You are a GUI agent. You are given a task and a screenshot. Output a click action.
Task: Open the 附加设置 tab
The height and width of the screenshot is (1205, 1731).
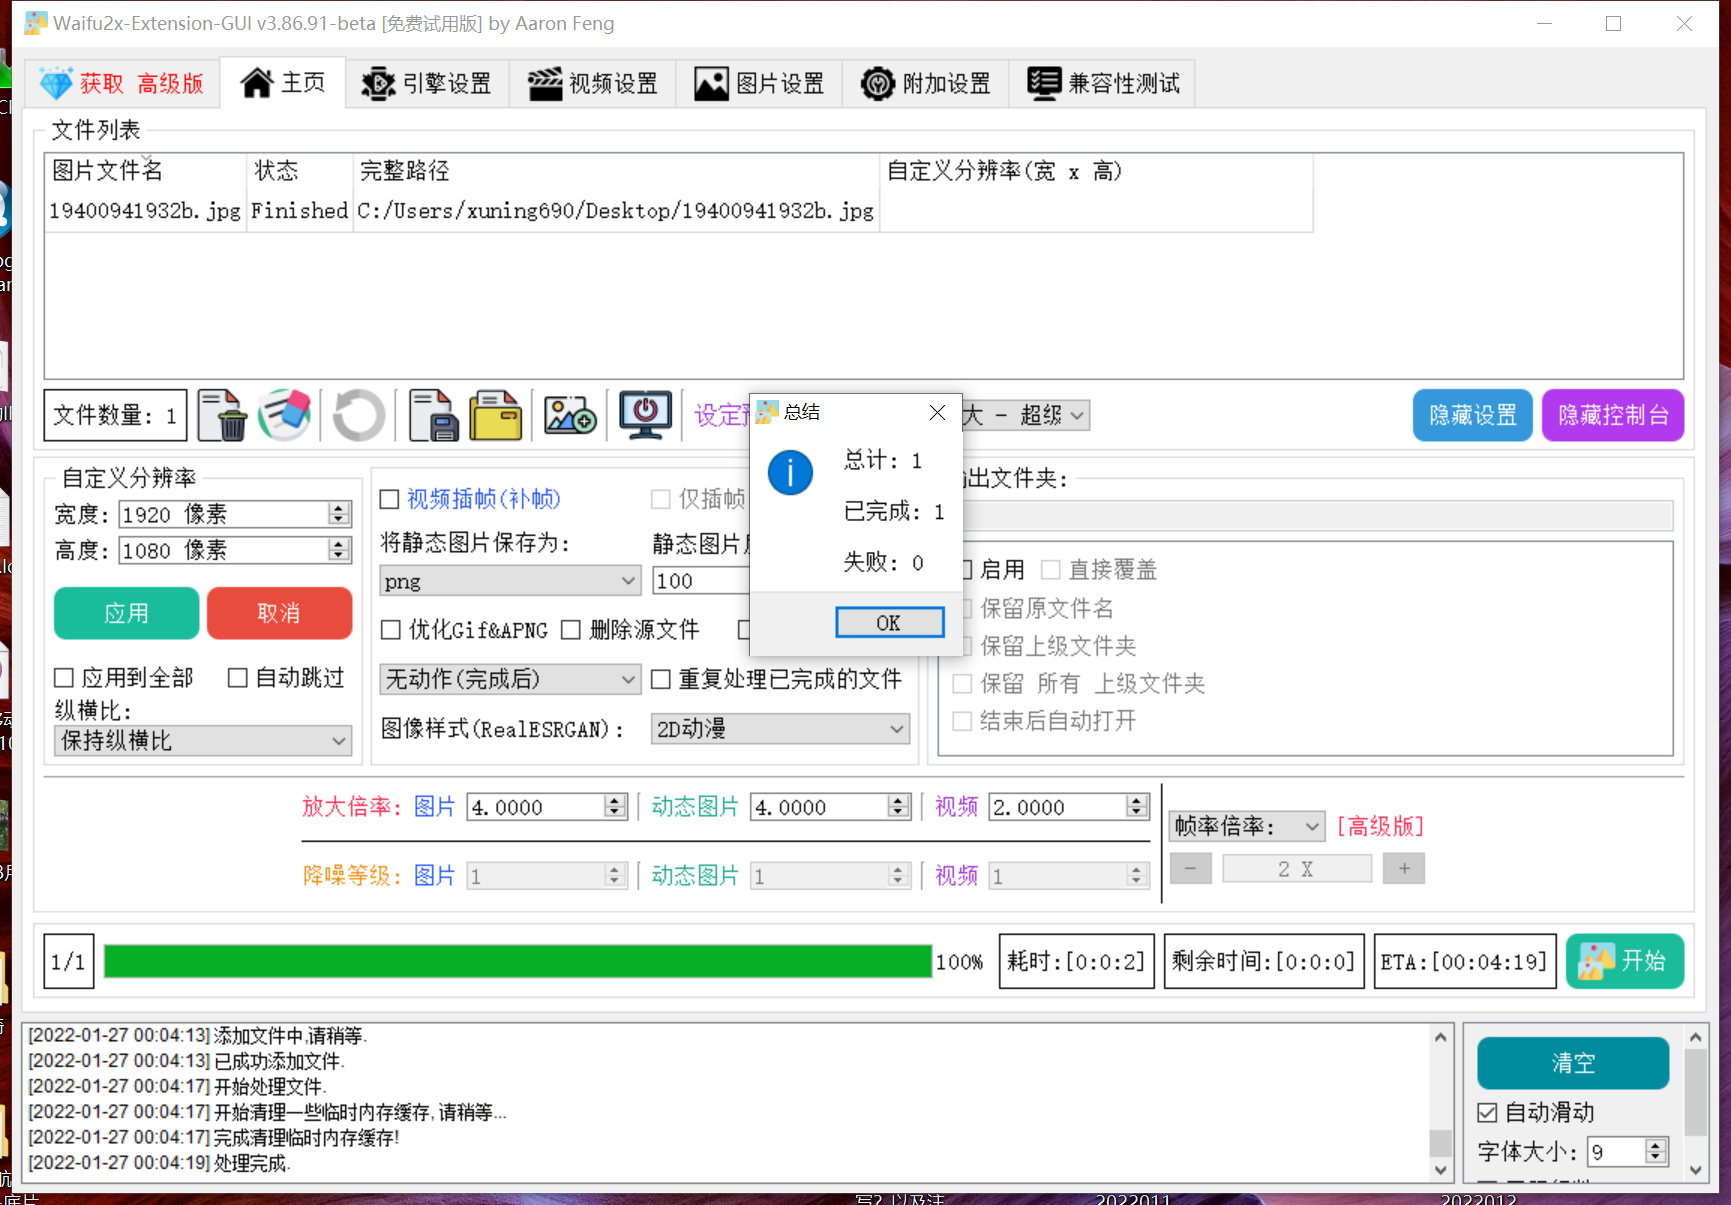click(926, 83)
